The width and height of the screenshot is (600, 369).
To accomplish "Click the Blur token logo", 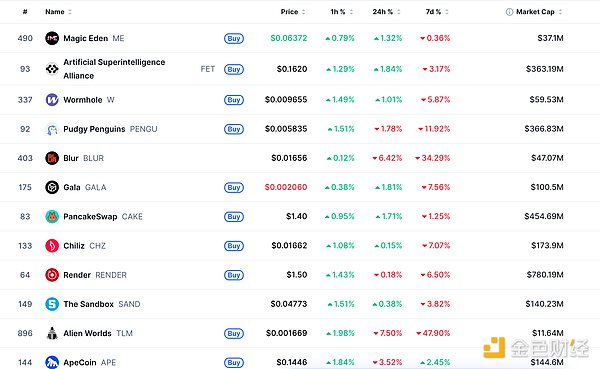I will (x=52, y=158).
